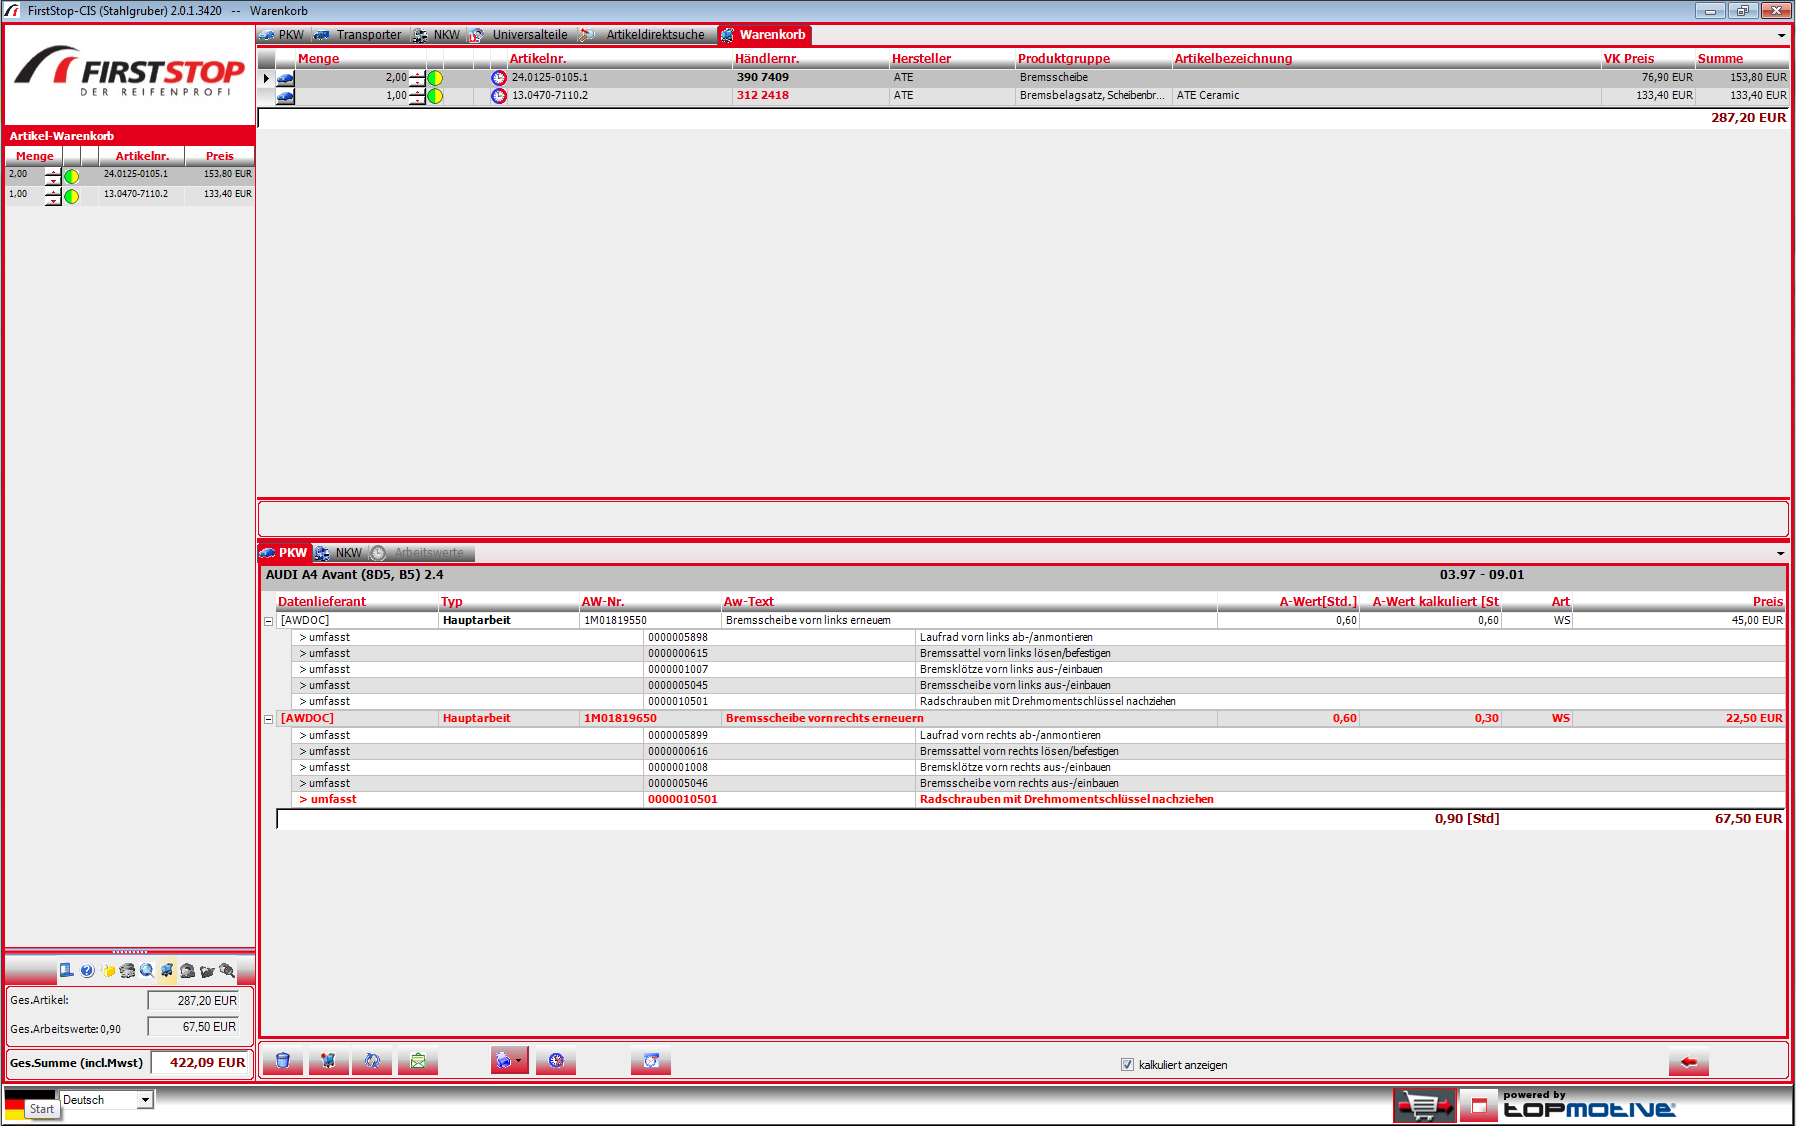1796x1126 pixels.
Task: Open the Artikeldirektsuche tab
Action: [x=645, y=35]
